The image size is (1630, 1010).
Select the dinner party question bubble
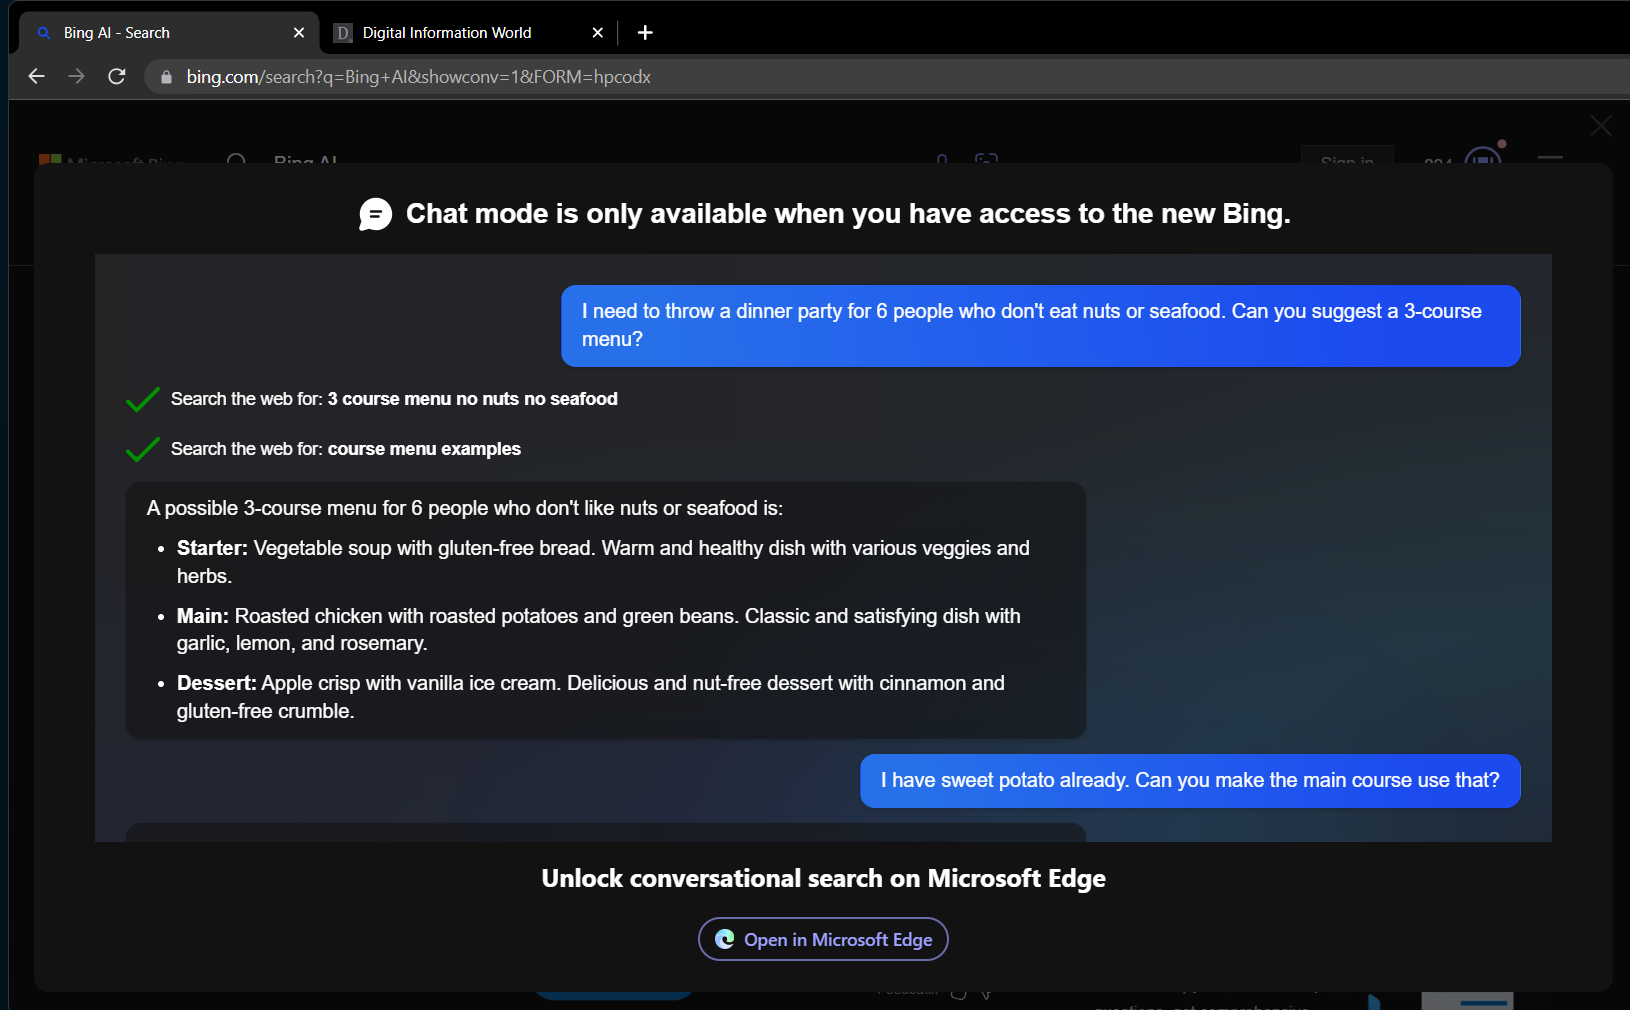coord(1040,325)
